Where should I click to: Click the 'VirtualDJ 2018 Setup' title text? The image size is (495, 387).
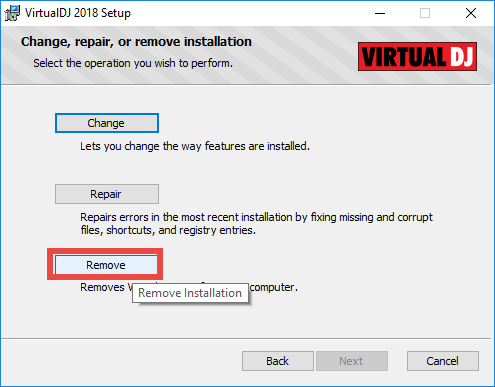78,13
